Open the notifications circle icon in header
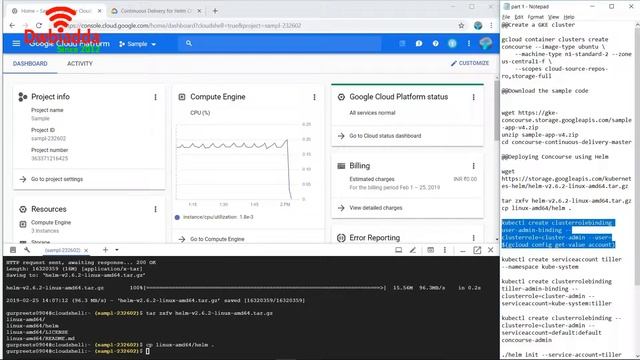This screenshot has height=360, width=640. tap(452, 43)
